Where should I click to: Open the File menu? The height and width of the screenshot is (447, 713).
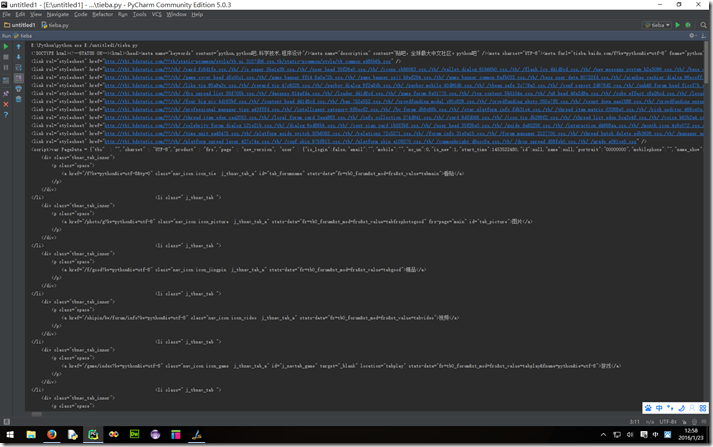pos(6,15)
